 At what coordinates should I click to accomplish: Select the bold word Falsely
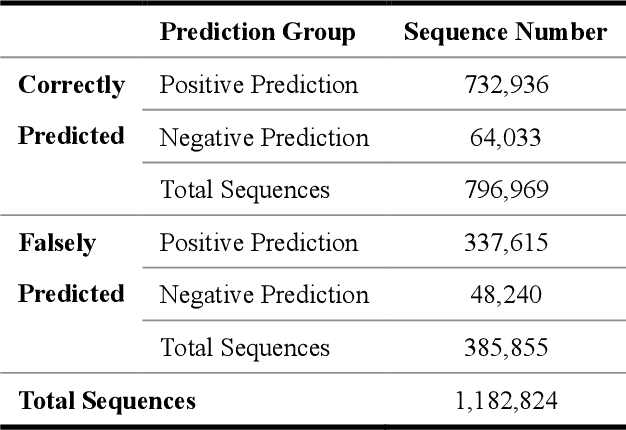(56, 243)
